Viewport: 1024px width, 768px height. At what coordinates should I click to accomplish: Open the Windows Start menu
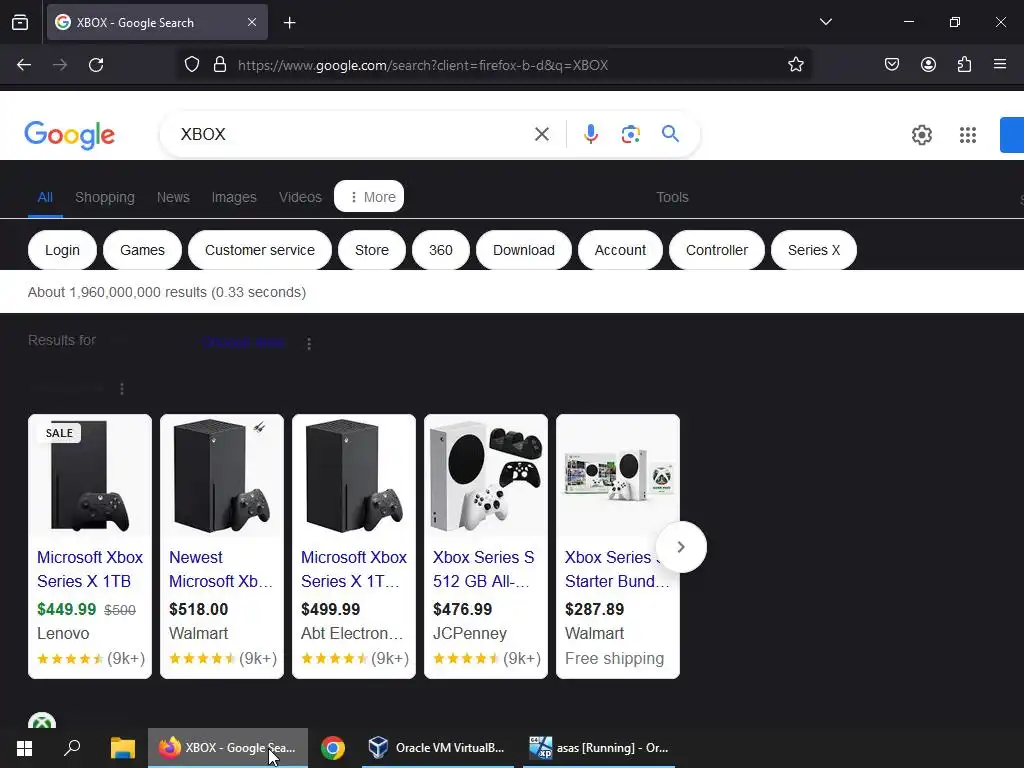point(24,748)
